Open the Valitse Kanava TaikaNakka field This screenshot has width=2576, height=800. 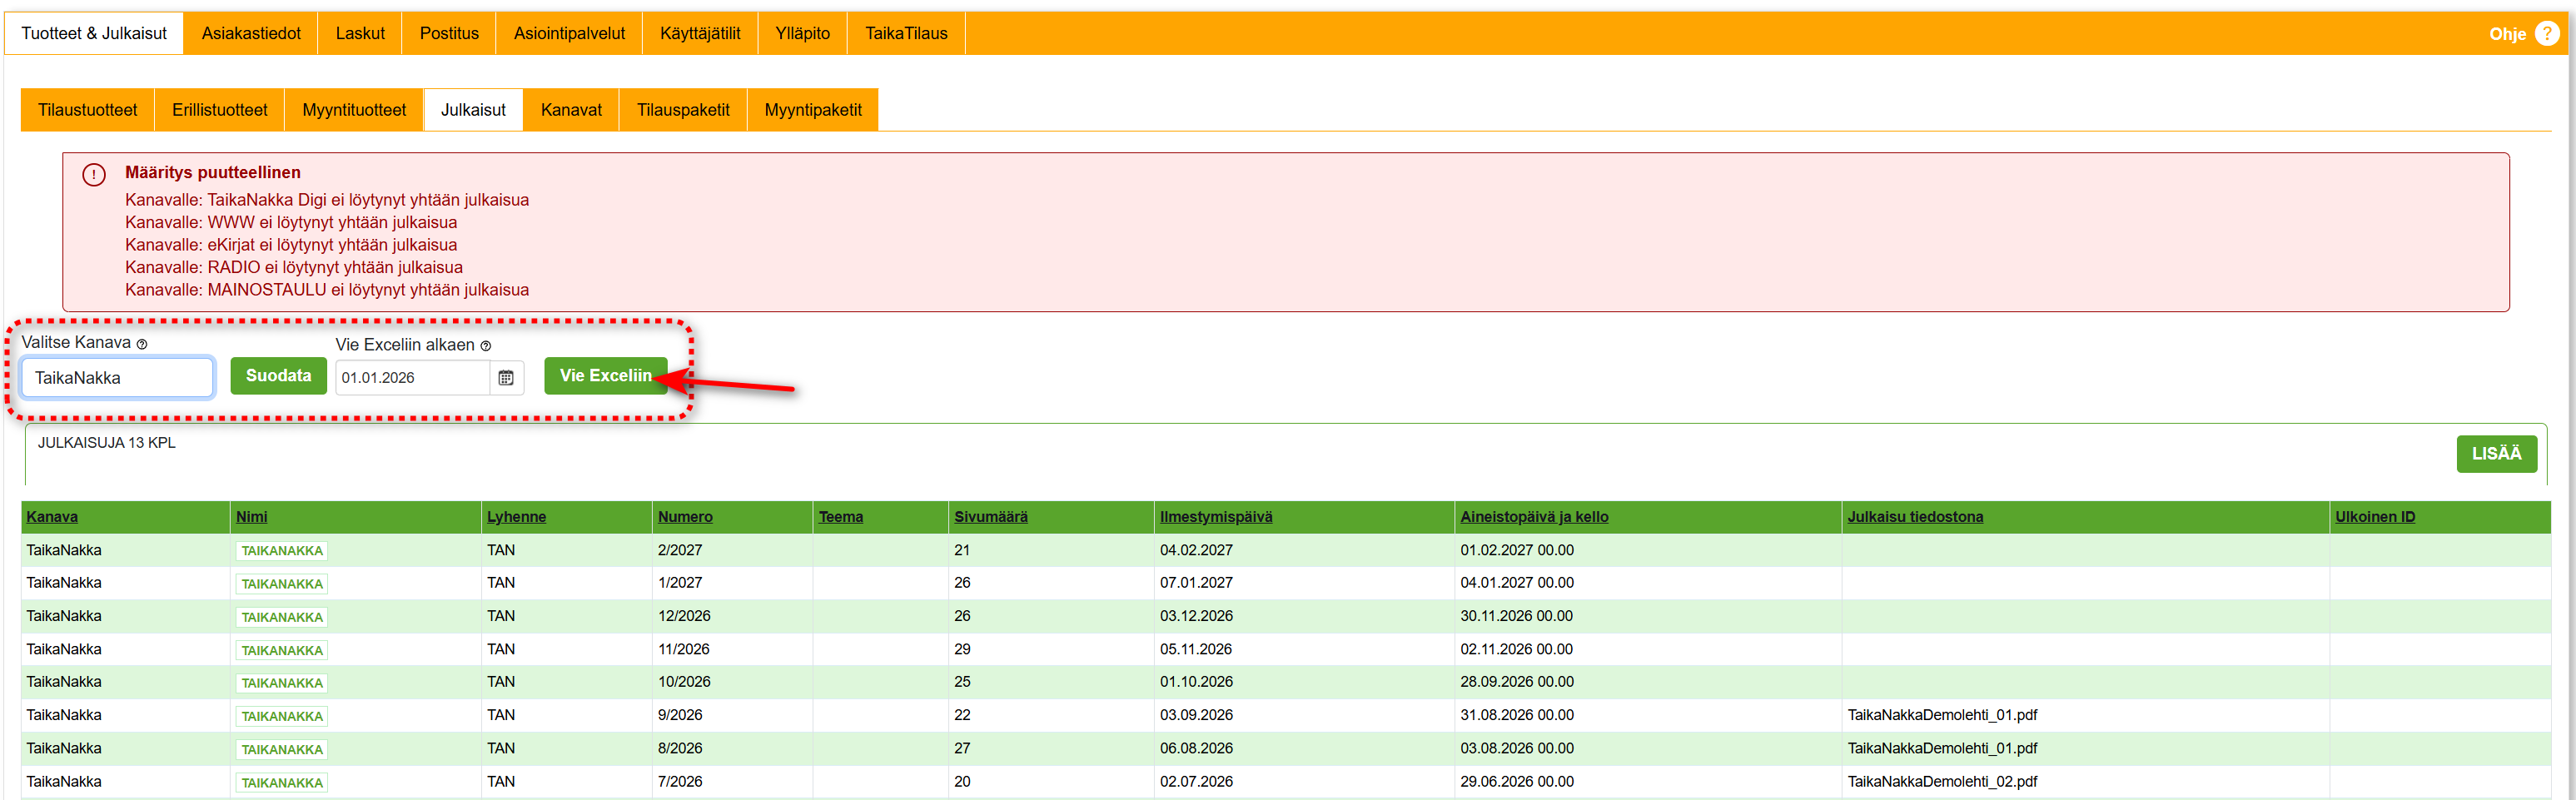coord(117,378)
